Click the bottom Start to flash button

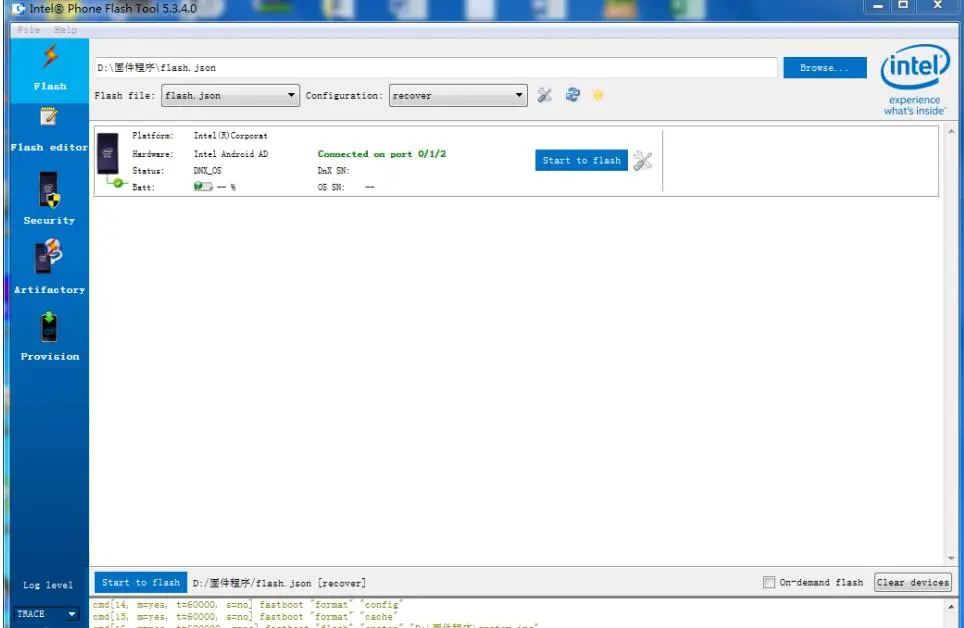coord(141,582)
